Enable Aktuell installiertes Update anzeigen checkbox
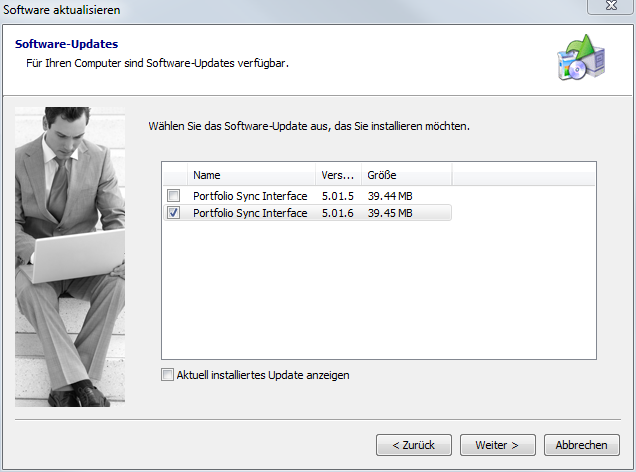This screenshot has width=636, height=472. tap(167, 375)
